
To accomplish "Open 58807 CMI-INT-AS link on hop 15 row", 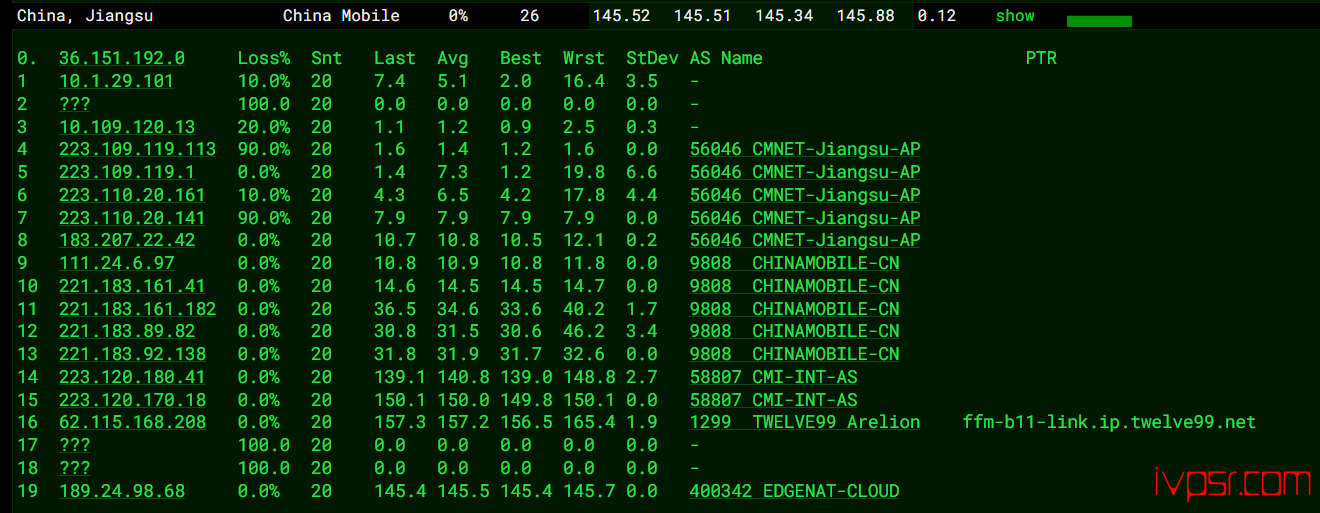I will (774, 400).
